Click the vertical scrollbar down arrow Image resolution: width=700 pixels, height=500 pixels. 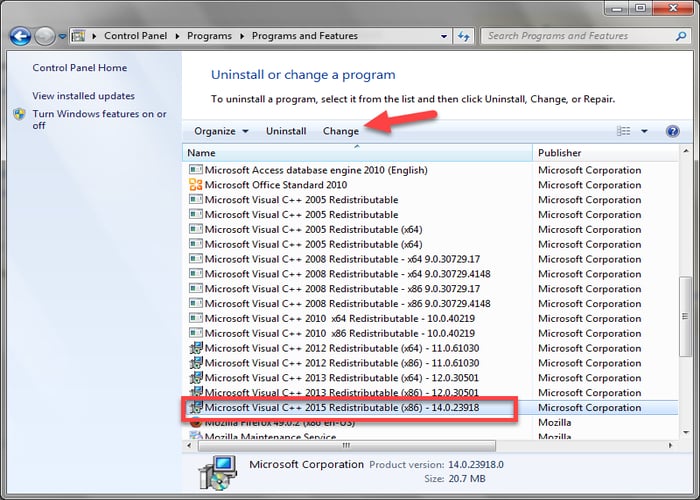pos(686,432)
